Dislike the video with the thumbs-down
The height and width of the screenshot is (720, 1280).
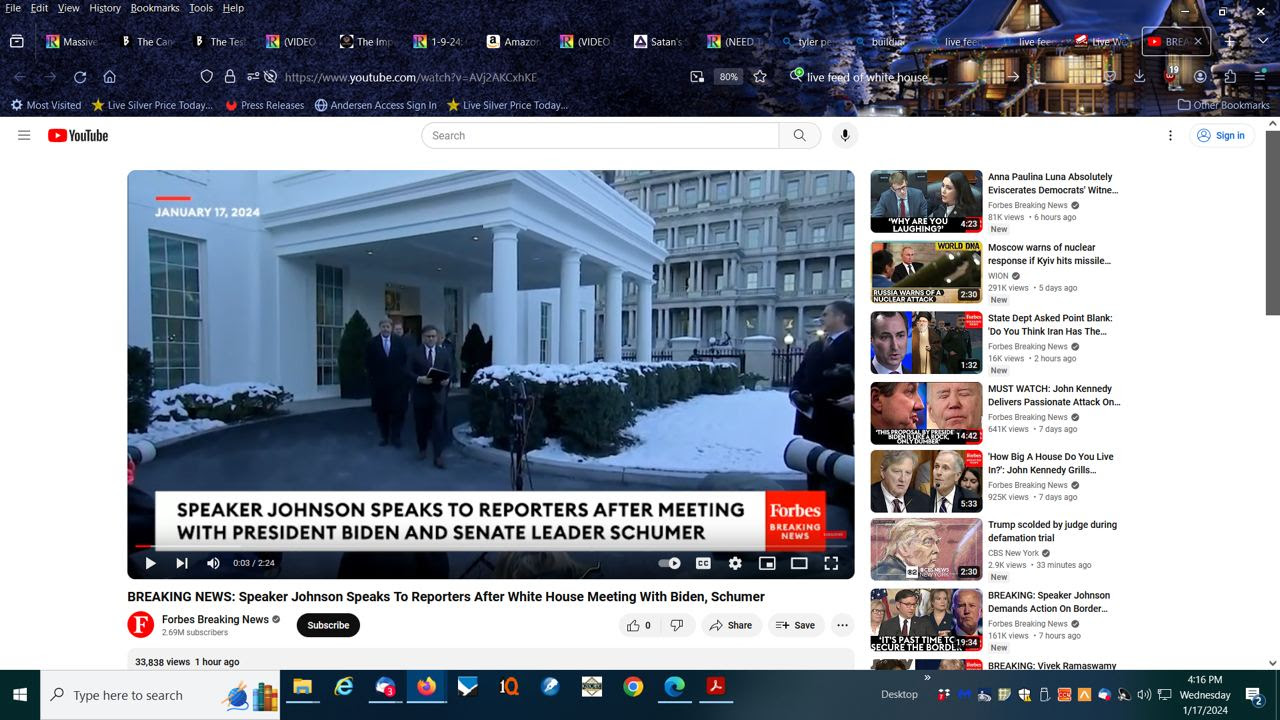tap(677, 625)
